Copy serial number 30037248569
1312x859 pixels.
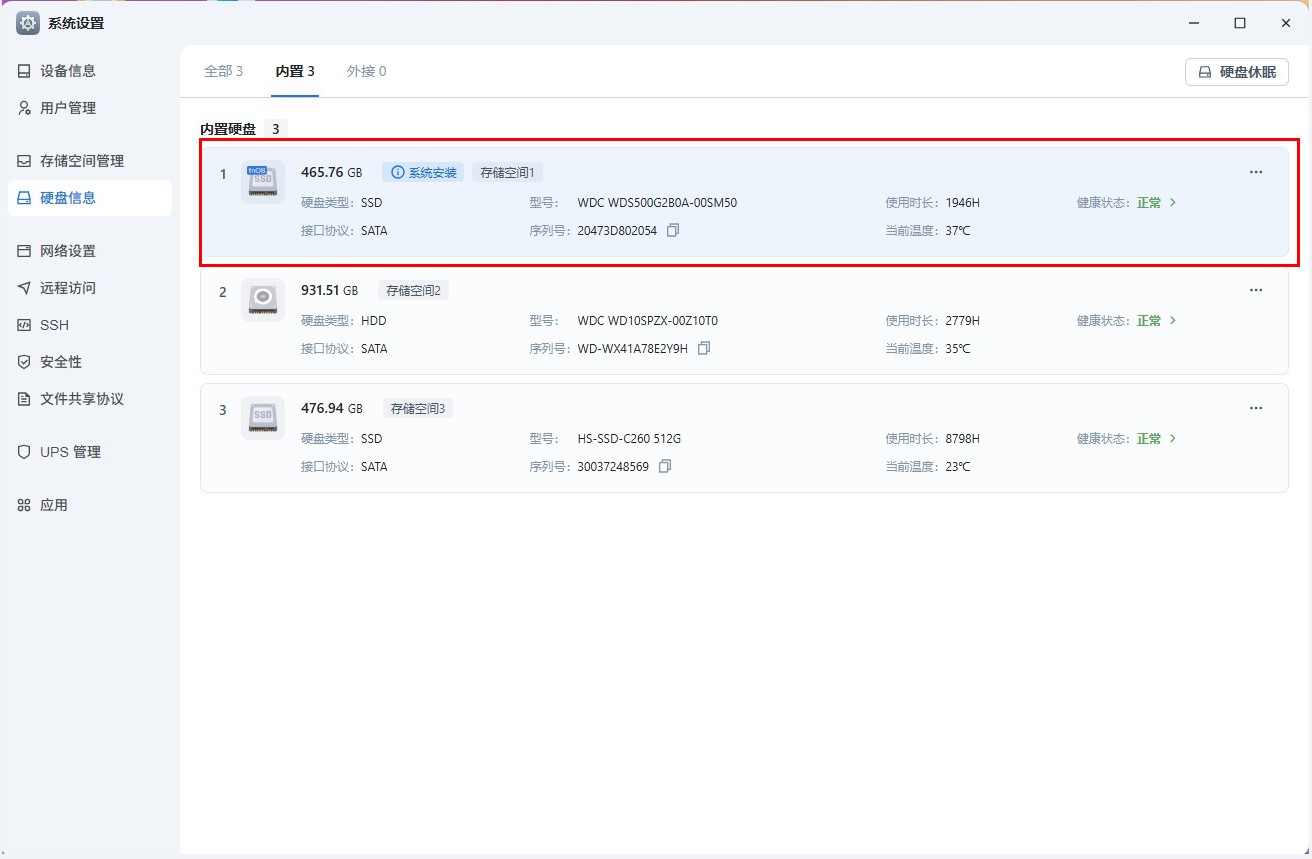tap(665, 466)
